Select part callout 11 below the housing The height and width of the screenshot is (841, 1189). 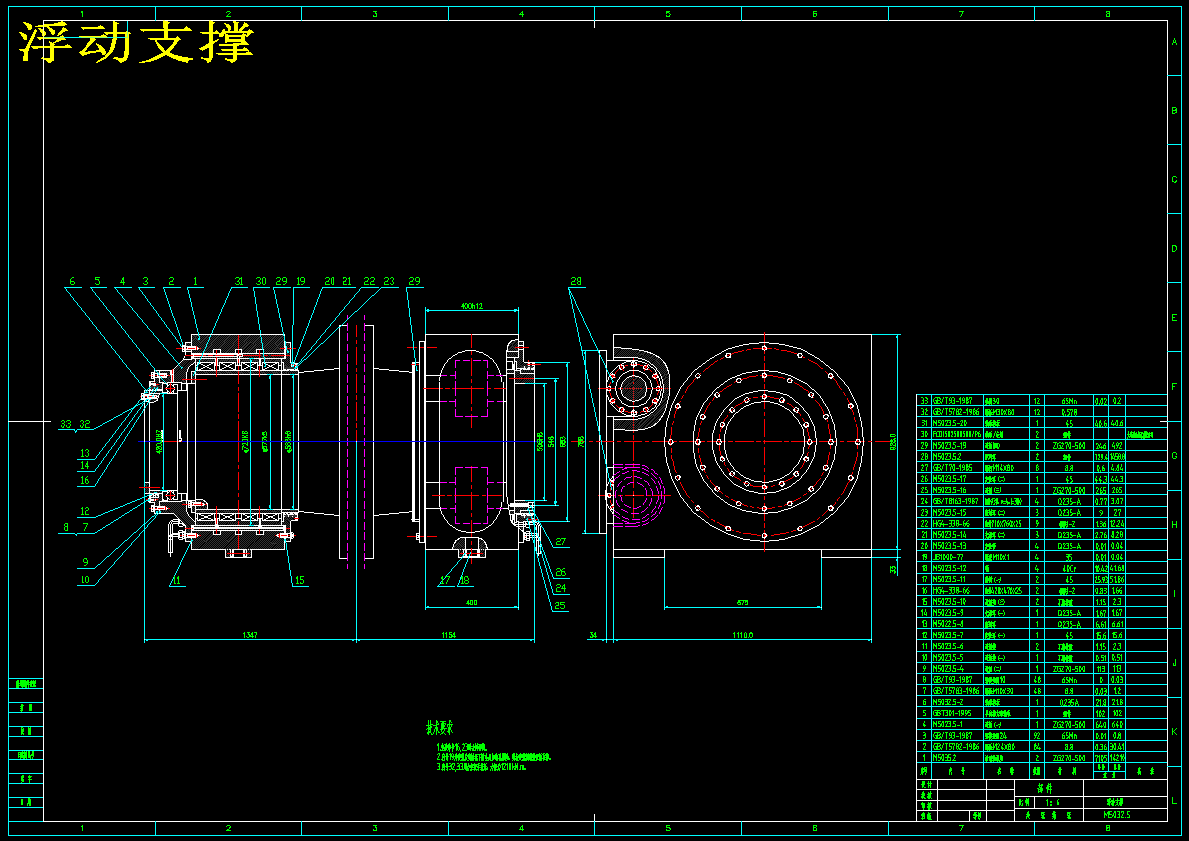click(x=177, y=581)
